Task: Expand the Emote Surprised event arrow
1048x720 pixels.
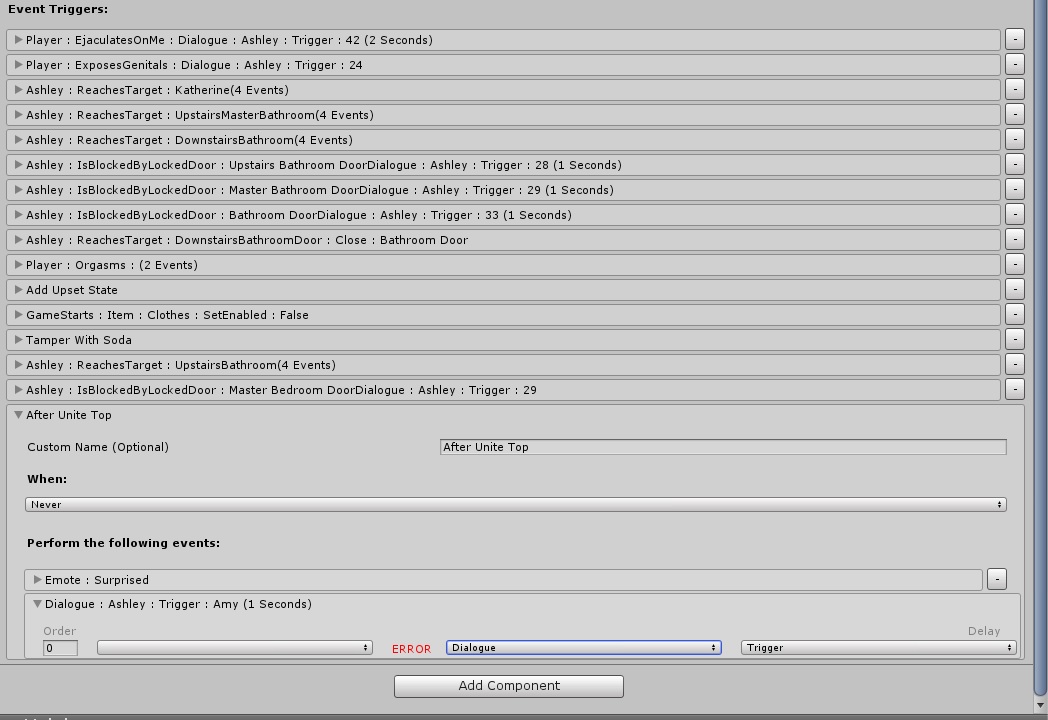Action: (37, 580)
